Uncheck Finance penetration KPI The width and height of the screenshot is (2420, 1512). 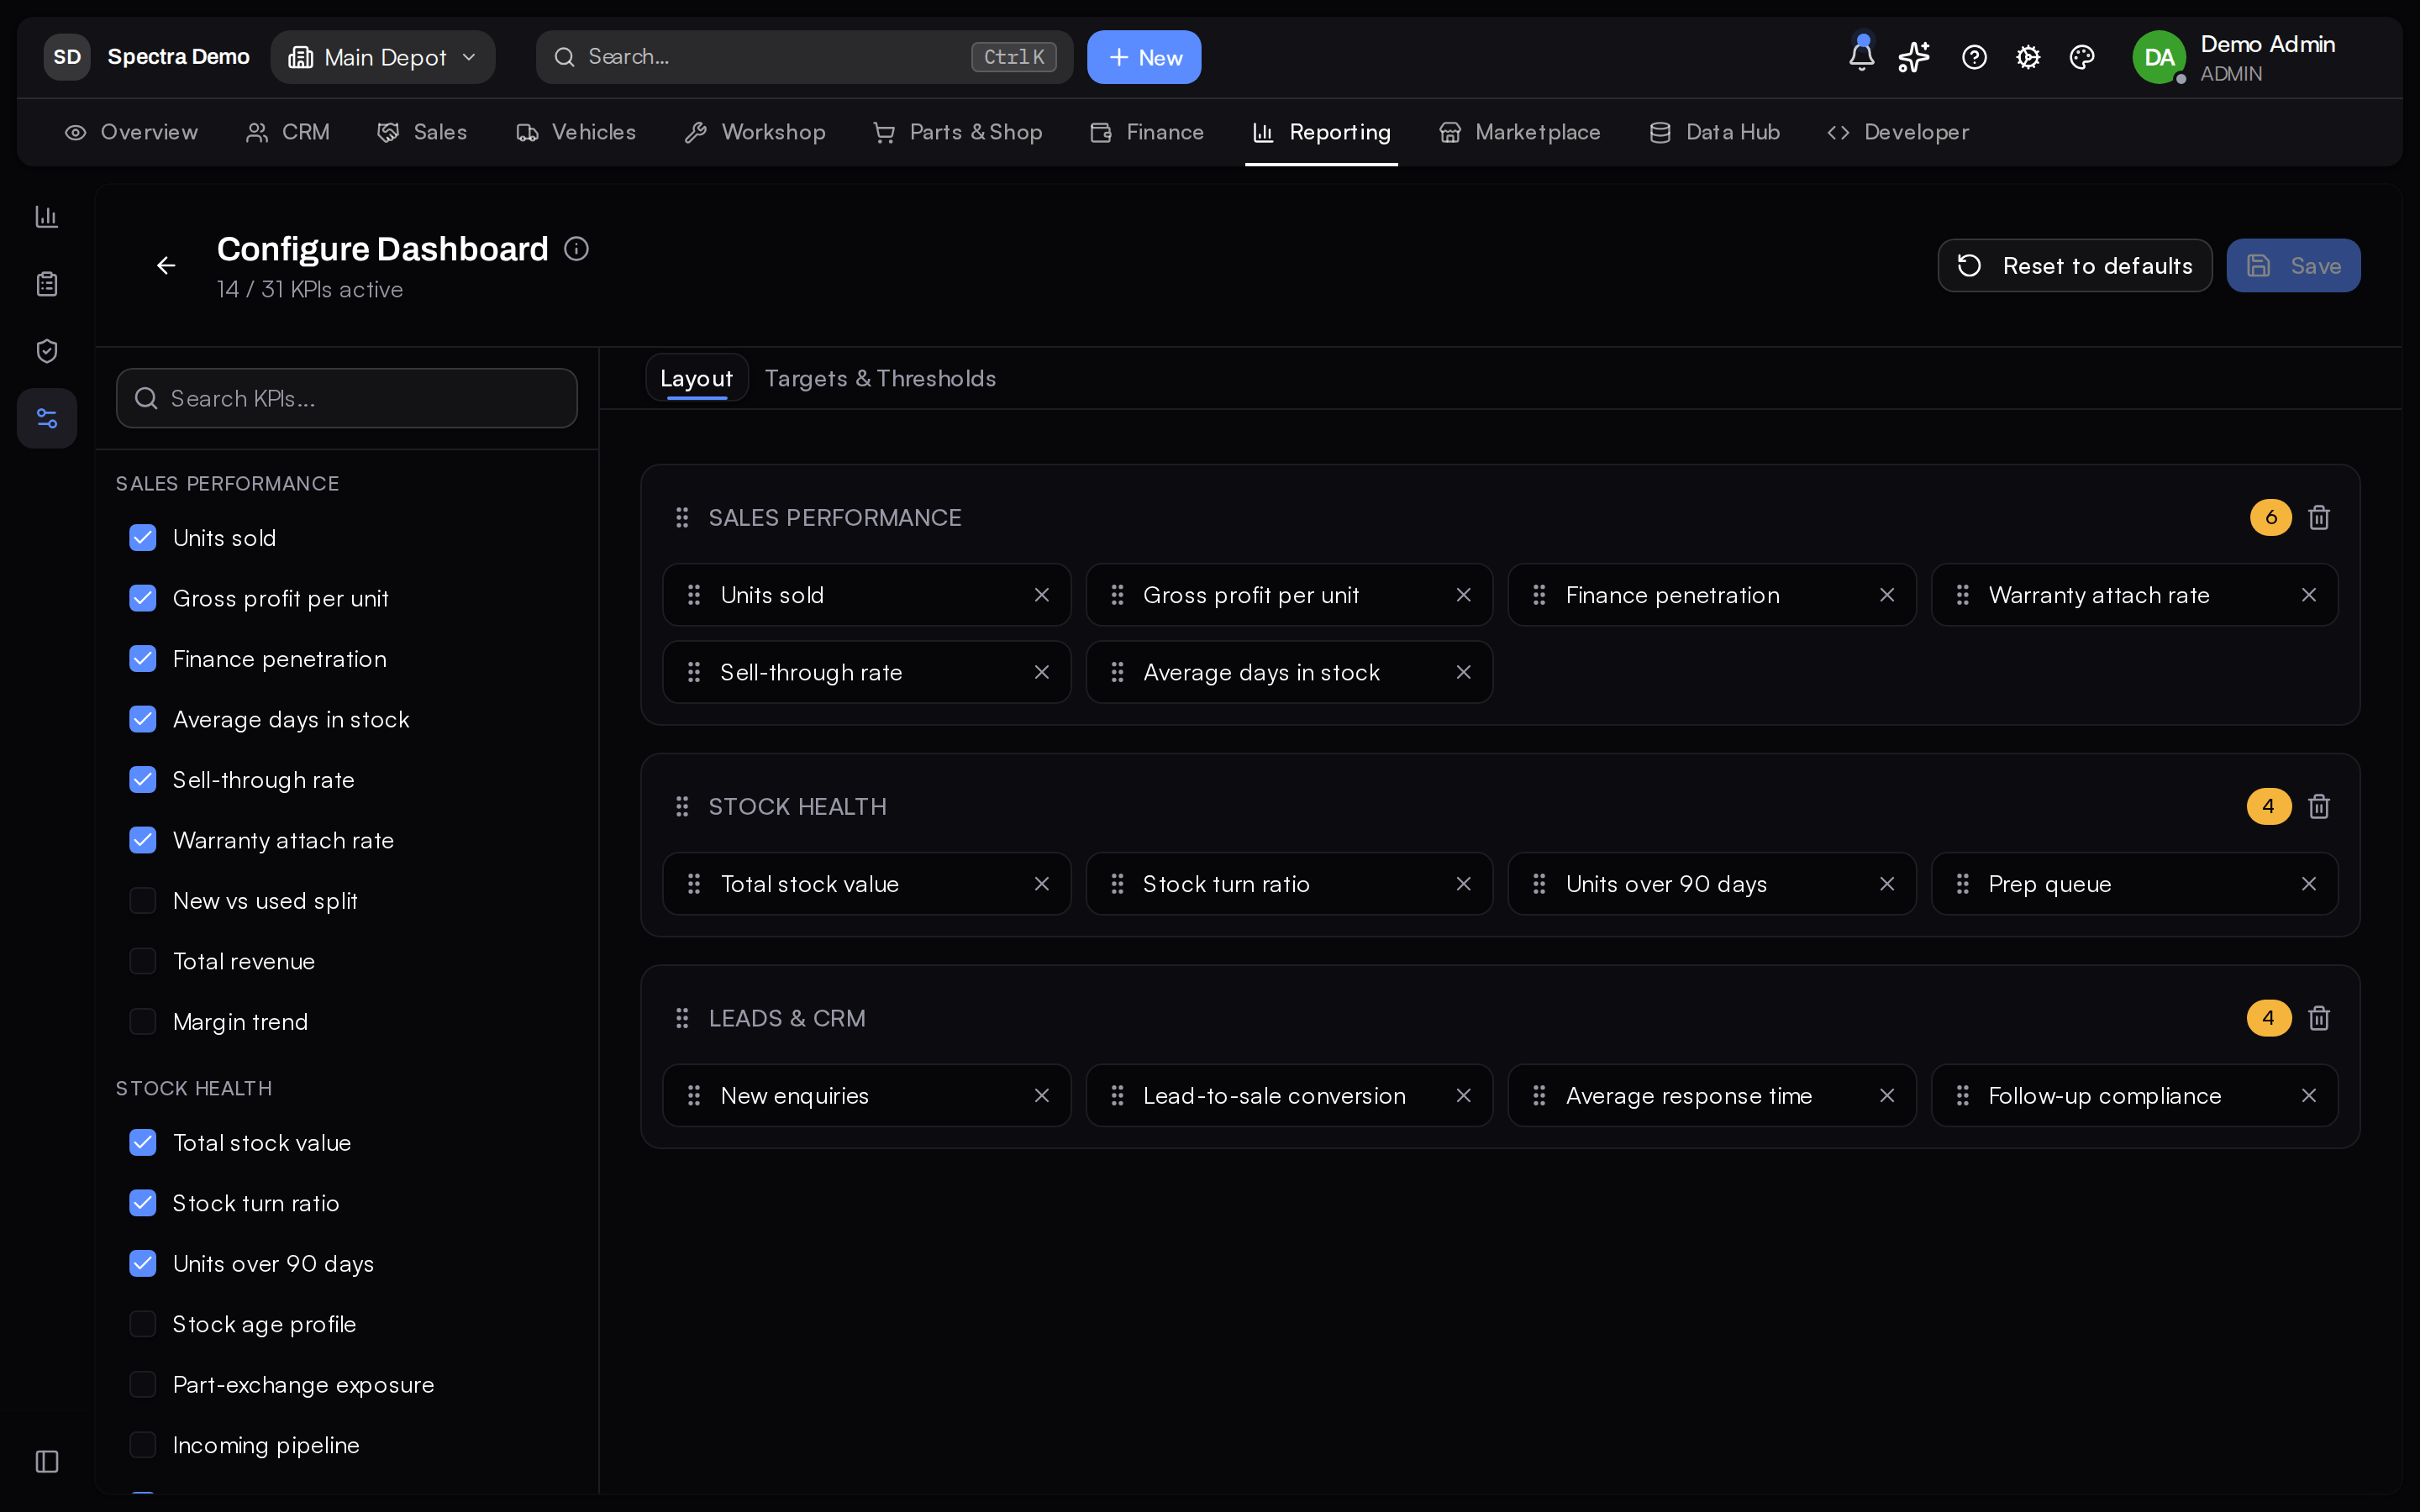point(143,659)
